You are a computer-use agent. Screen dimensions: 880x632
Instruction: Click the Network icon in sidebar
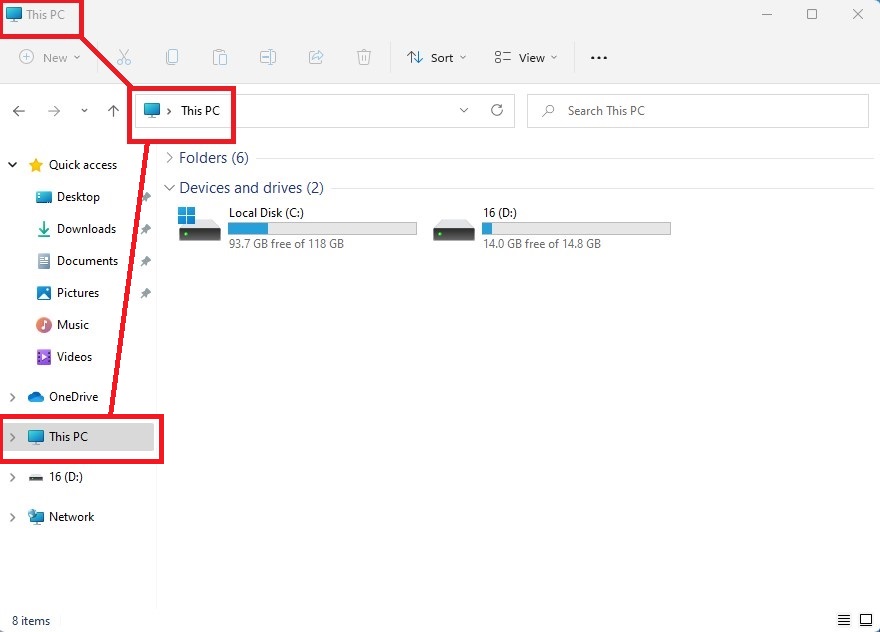[x=36, y=517]
